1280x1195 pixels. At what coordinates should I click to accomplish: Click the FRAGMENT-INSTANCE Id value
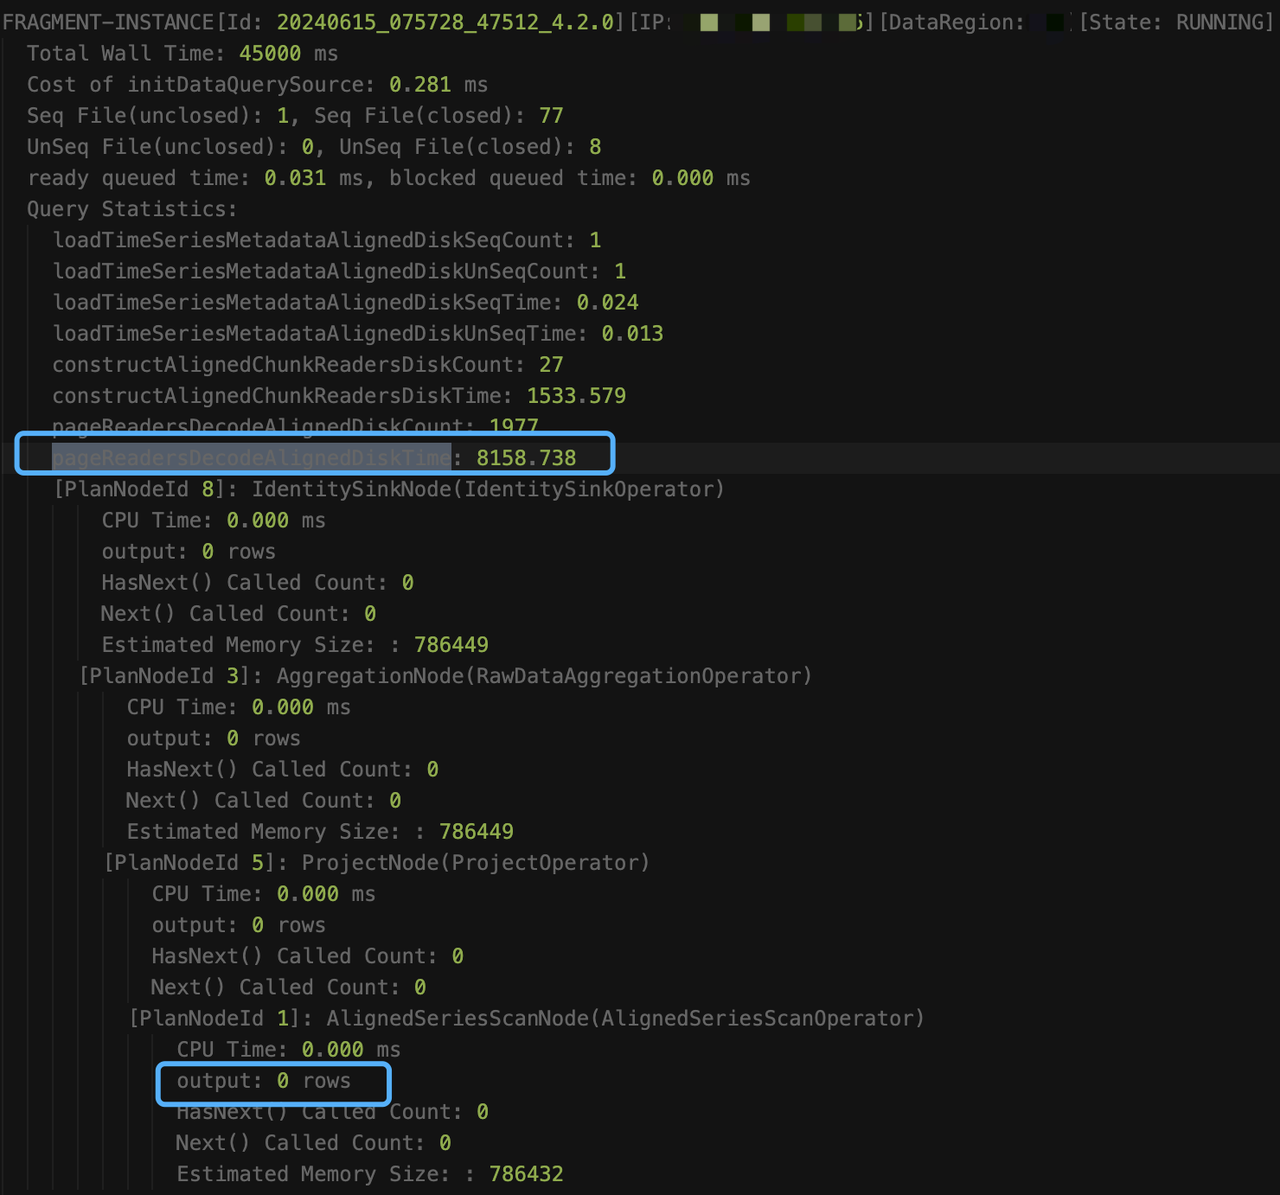point(445,22)
